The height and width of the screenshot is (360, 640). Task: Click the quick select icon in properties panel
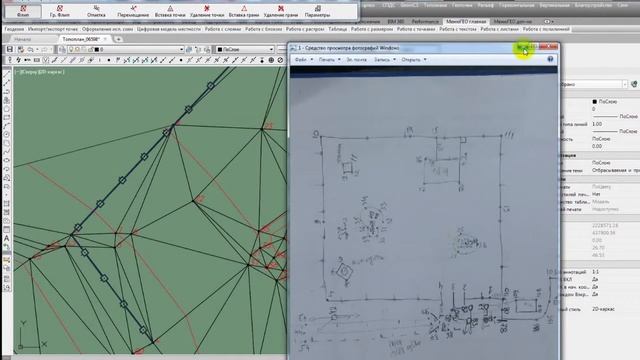pyautogui.click(x=634, y=84)
